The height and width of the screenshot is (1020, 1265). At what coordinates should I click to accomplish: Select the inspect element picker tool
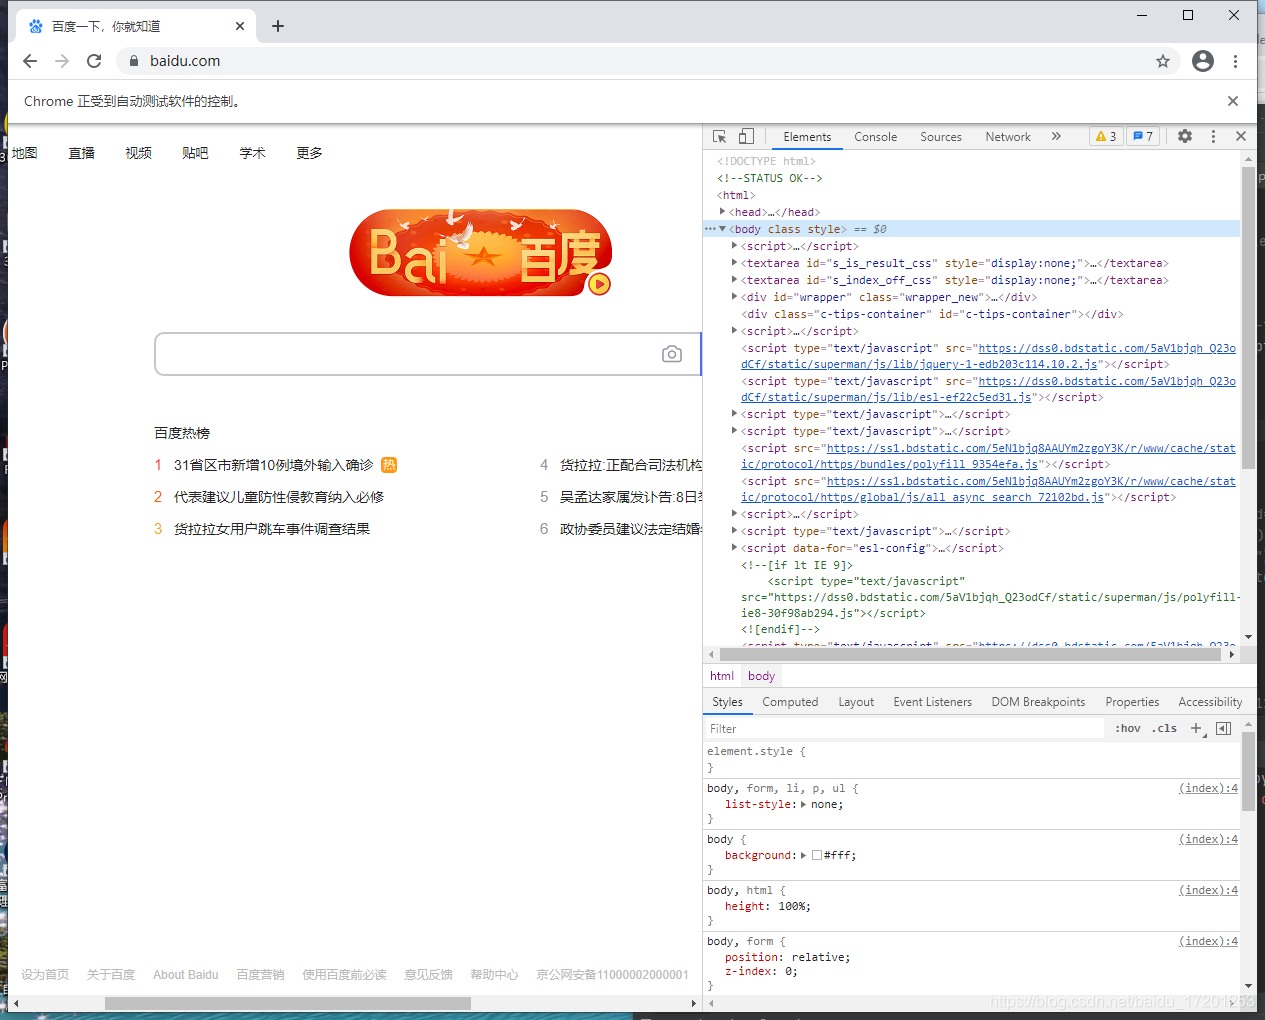click(x=718, y=136)
